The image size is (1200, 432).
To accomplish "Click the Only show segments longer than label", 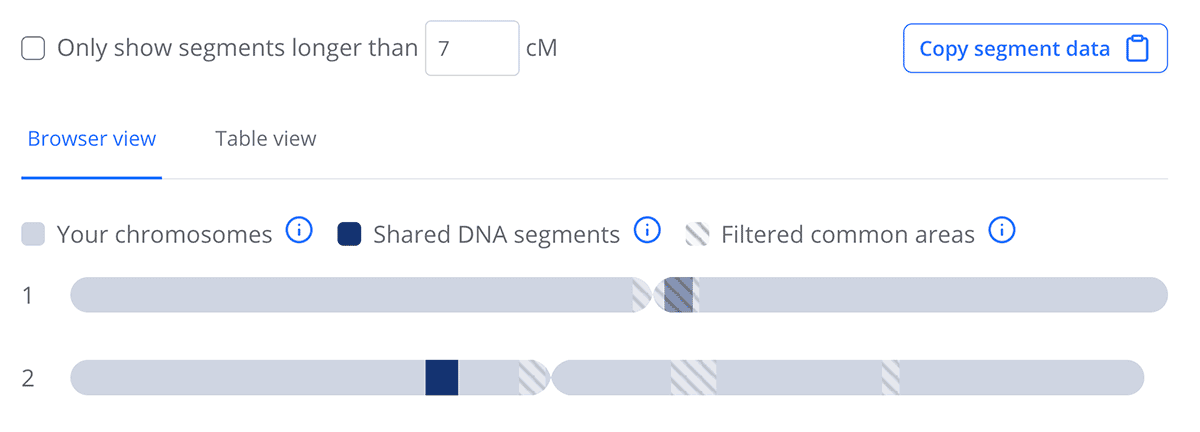I will [x=237, y=48].
